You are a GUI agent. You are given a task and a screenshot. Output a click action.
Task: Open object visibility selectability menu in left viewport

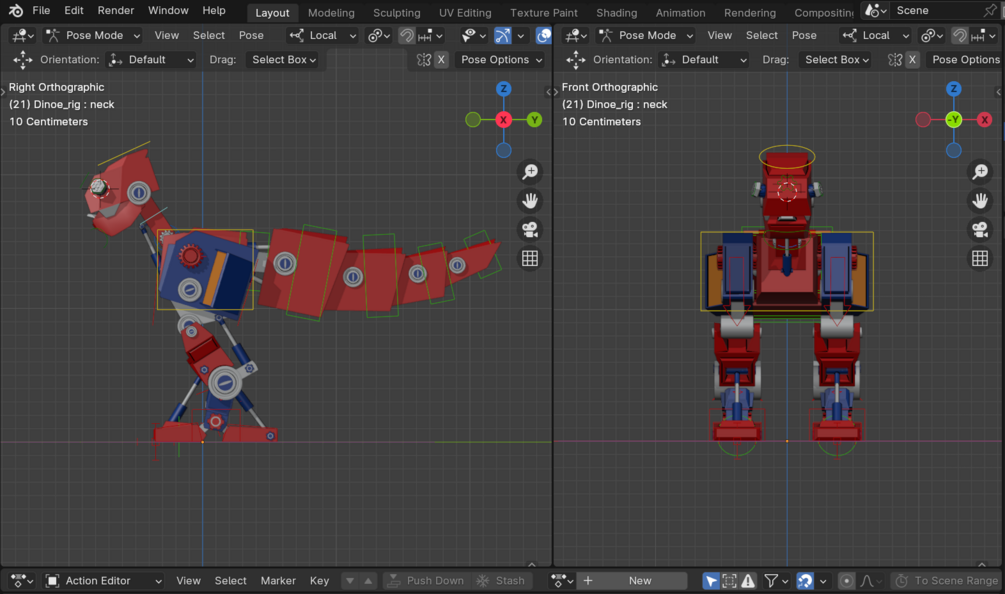pyautogui.click(x=474, y=35)
